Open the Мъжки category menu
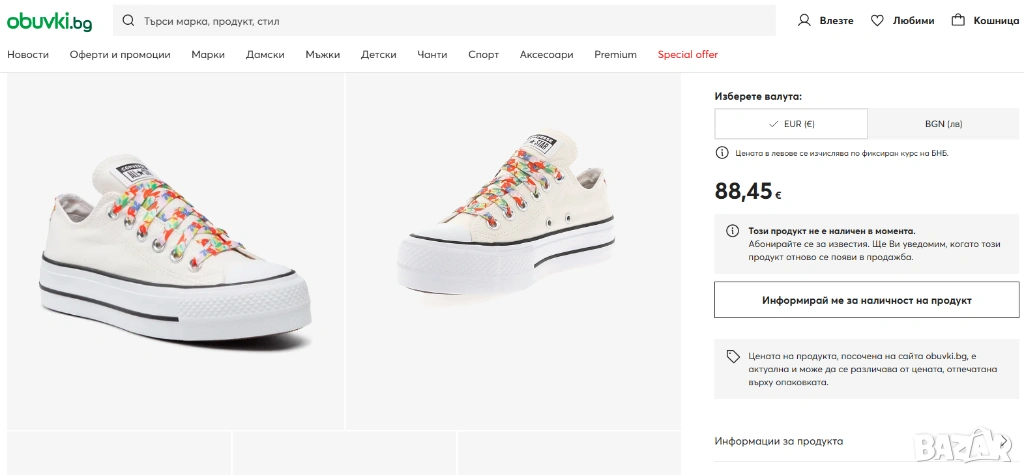 tap(323, 55)
